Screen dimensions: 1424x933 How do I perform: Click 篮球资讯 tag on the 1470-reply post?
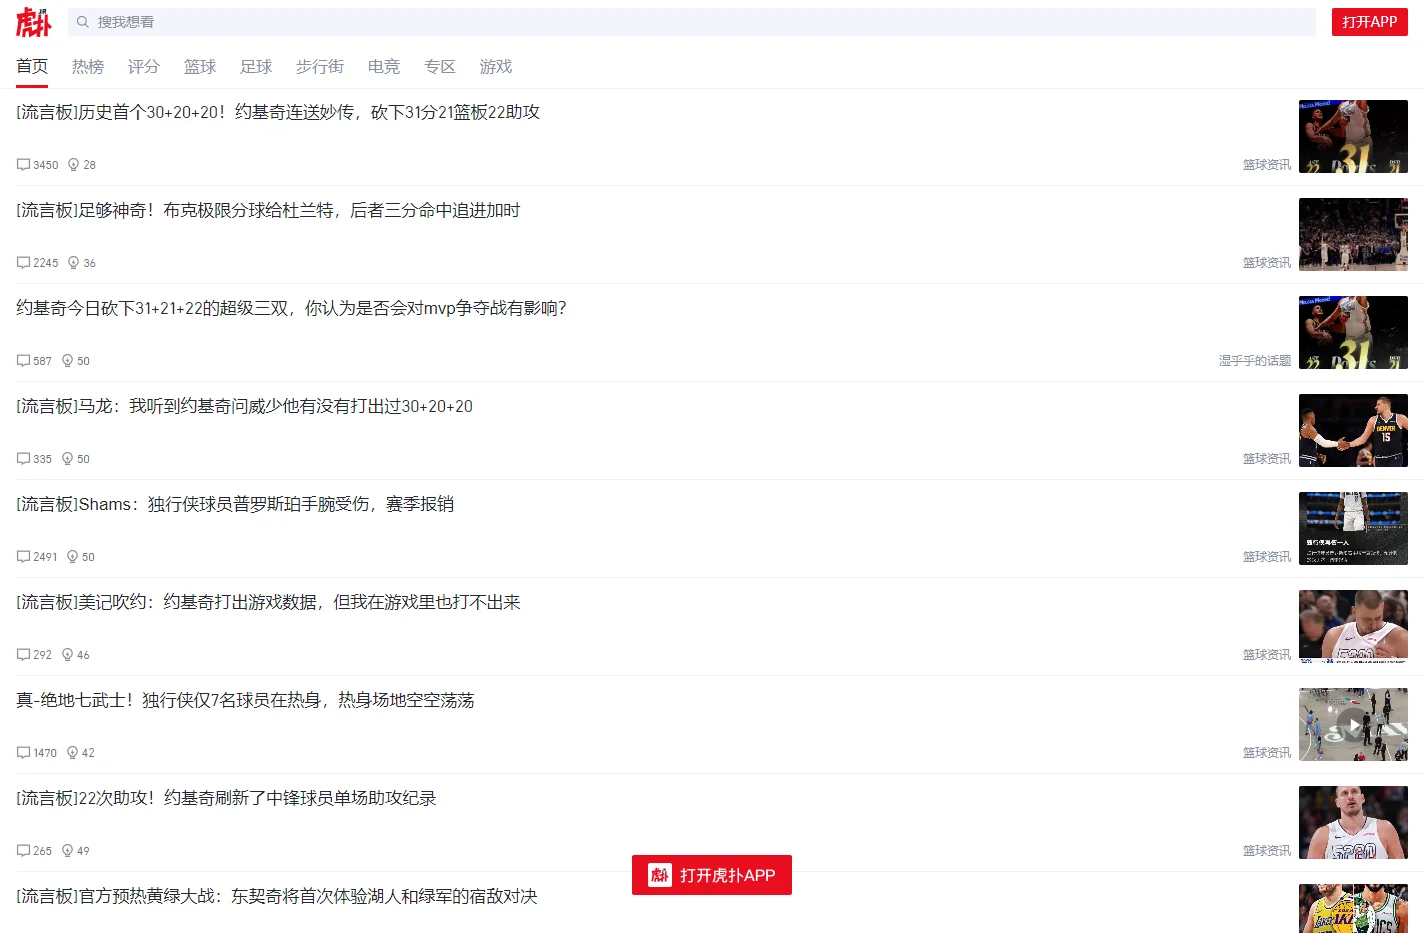1267,753
